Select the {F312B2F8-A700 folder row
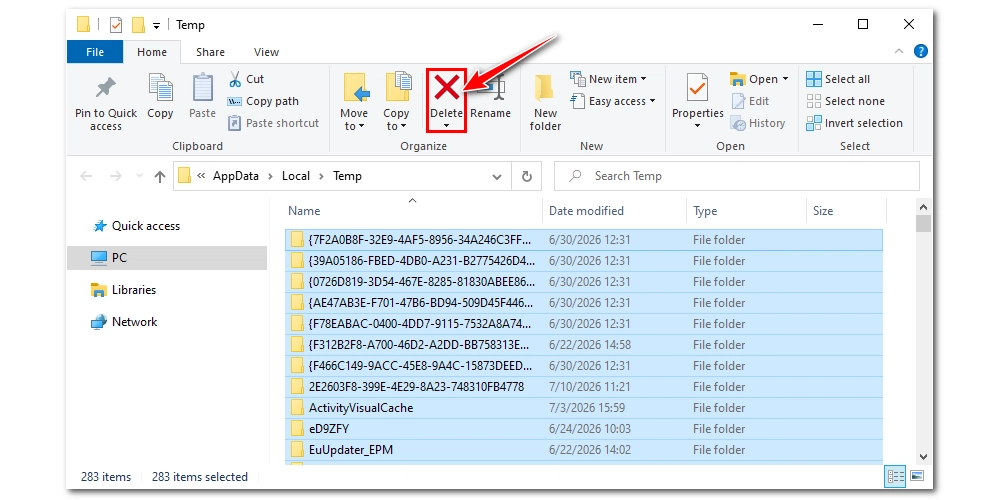 click(584, 345)
